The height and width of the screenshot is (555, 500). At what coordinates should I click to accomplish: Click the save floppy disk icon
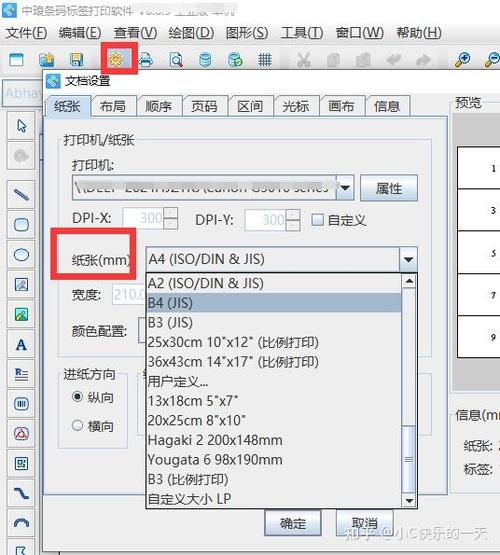click(76, 60)
